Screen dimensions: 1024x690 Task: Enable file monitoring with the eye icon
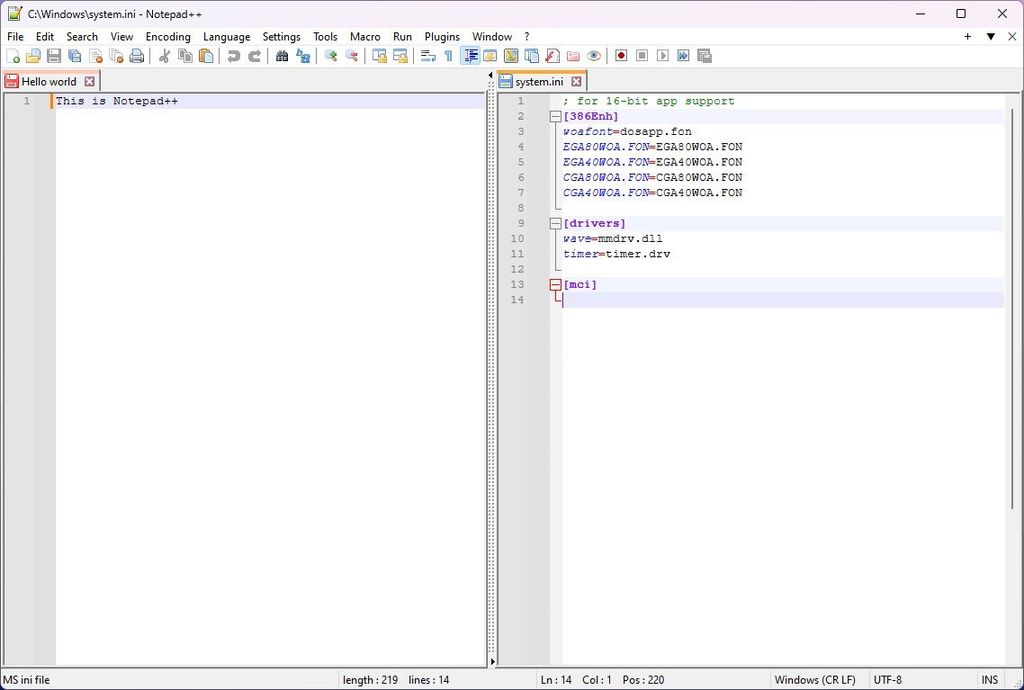[x=594, y=56]
